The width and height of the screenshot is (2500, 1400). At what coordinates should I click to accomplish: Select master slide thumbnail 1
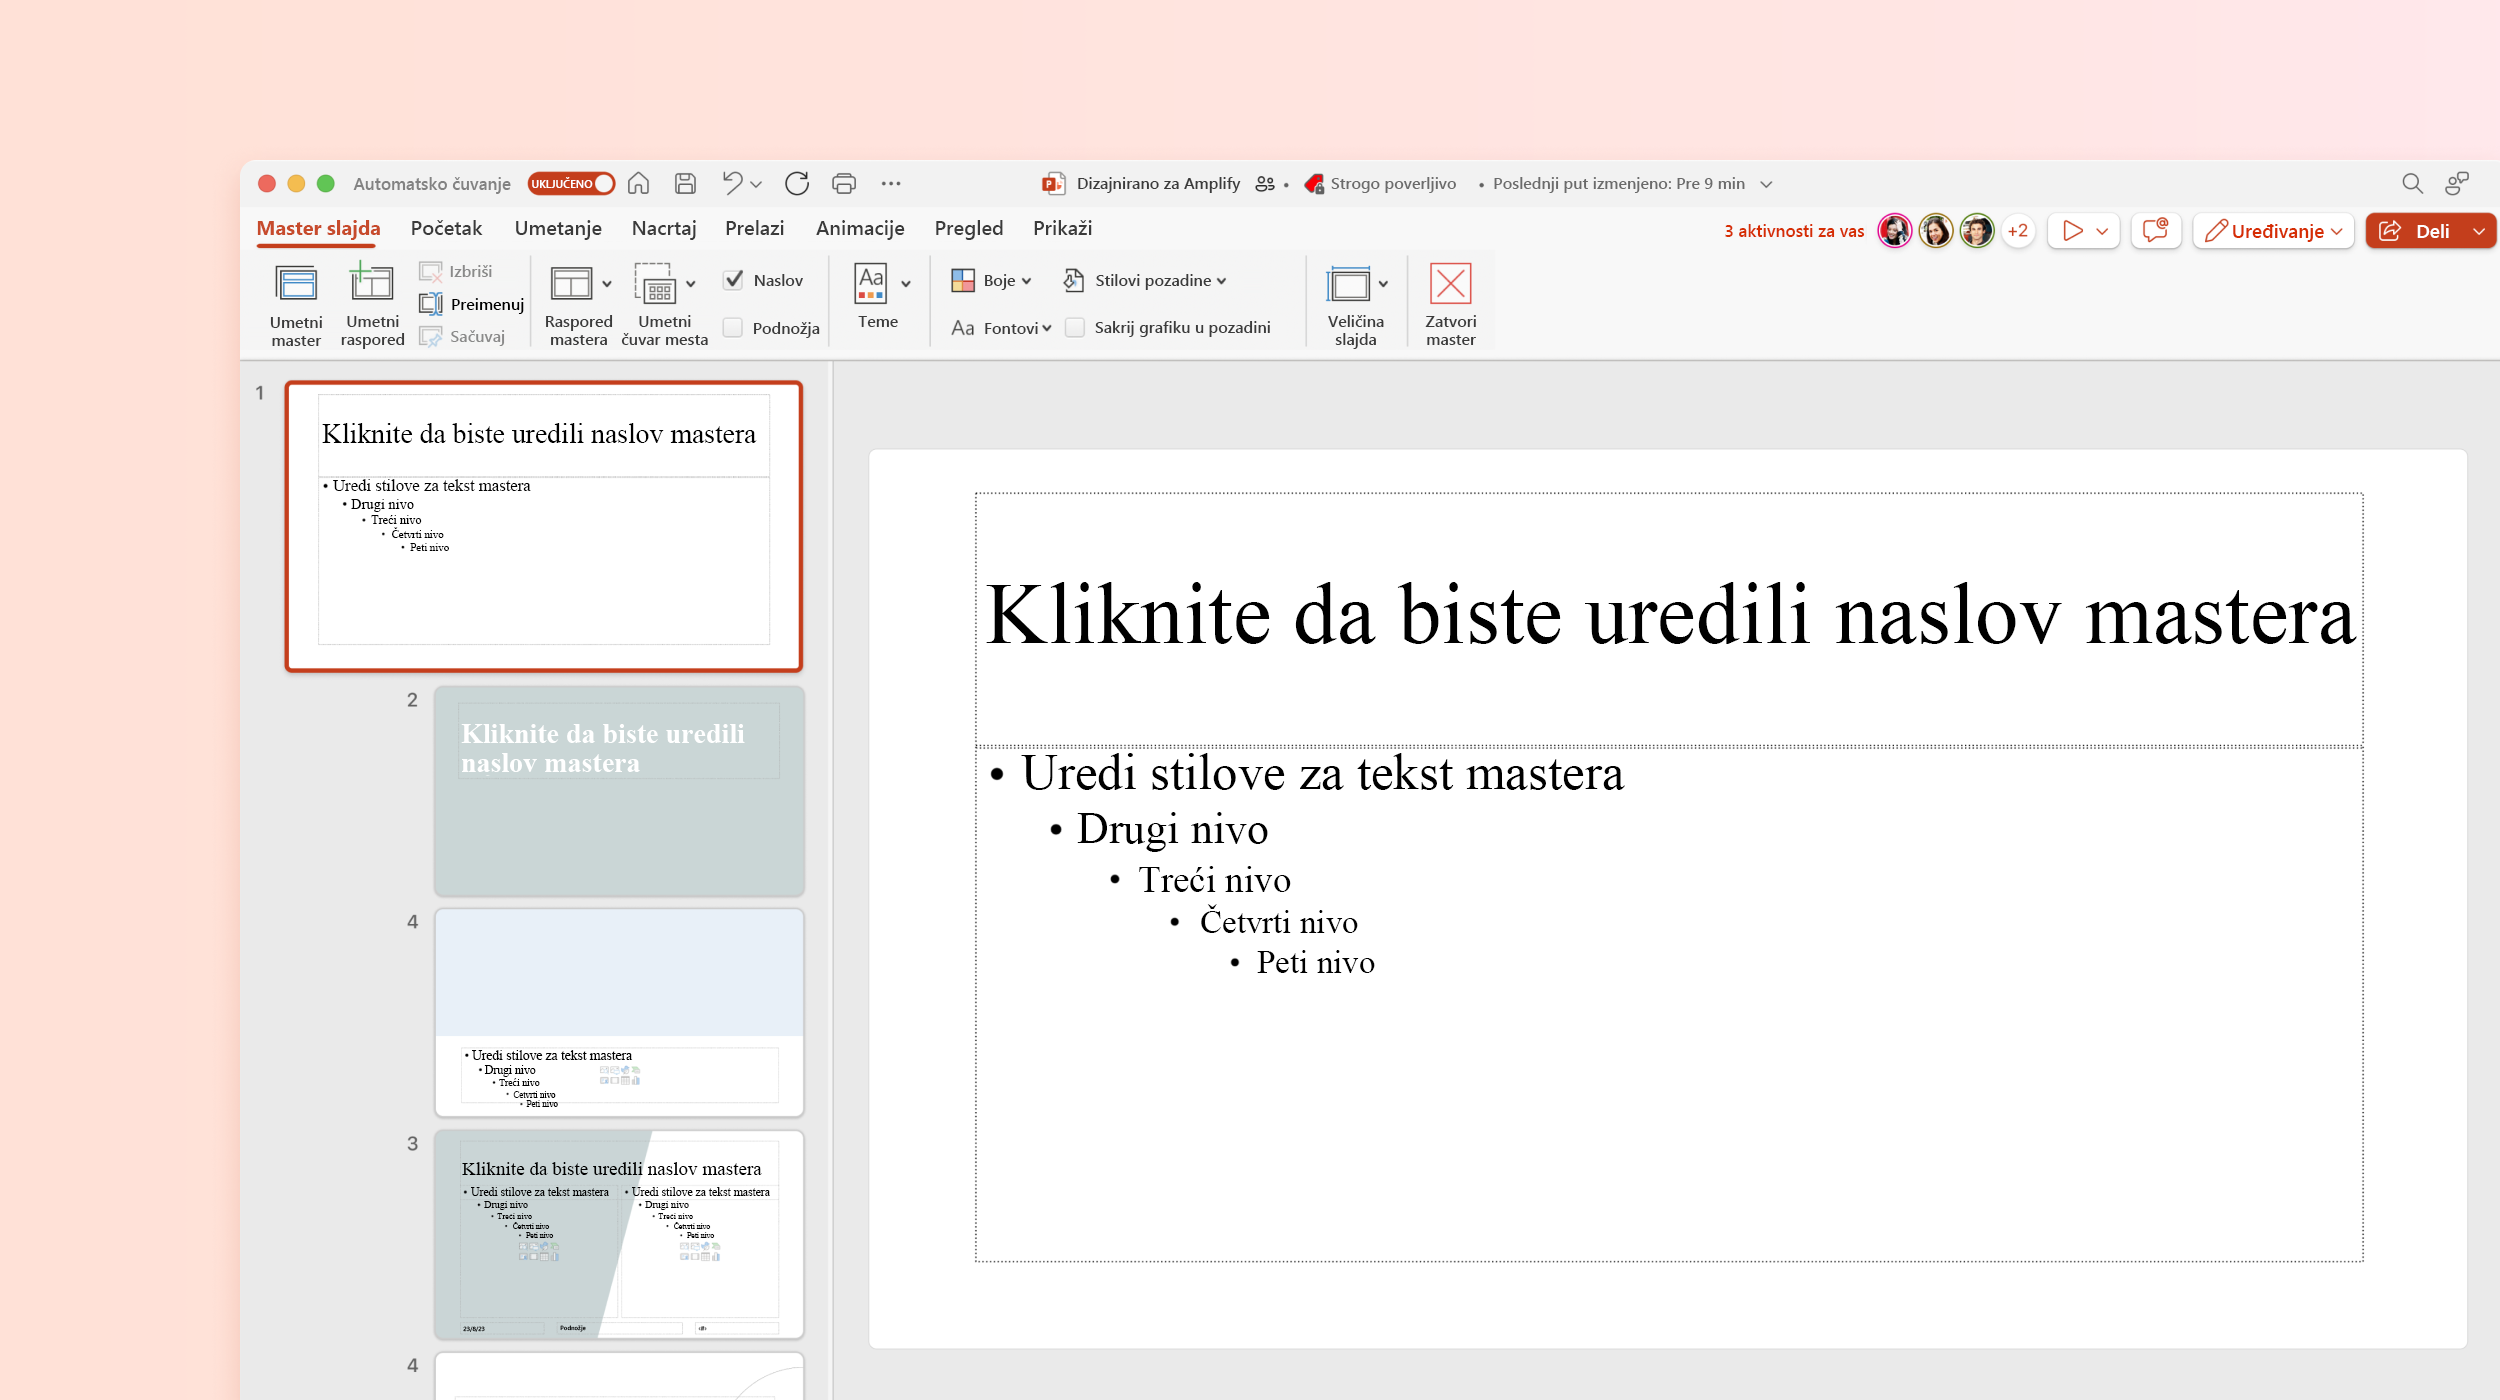(x=544, y=526)
